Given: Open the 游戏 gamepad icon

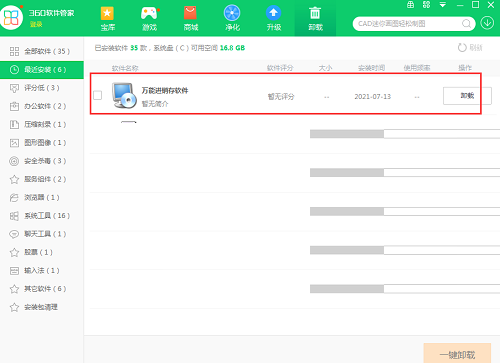Looking at the screenshot, I should coord(149,14).
